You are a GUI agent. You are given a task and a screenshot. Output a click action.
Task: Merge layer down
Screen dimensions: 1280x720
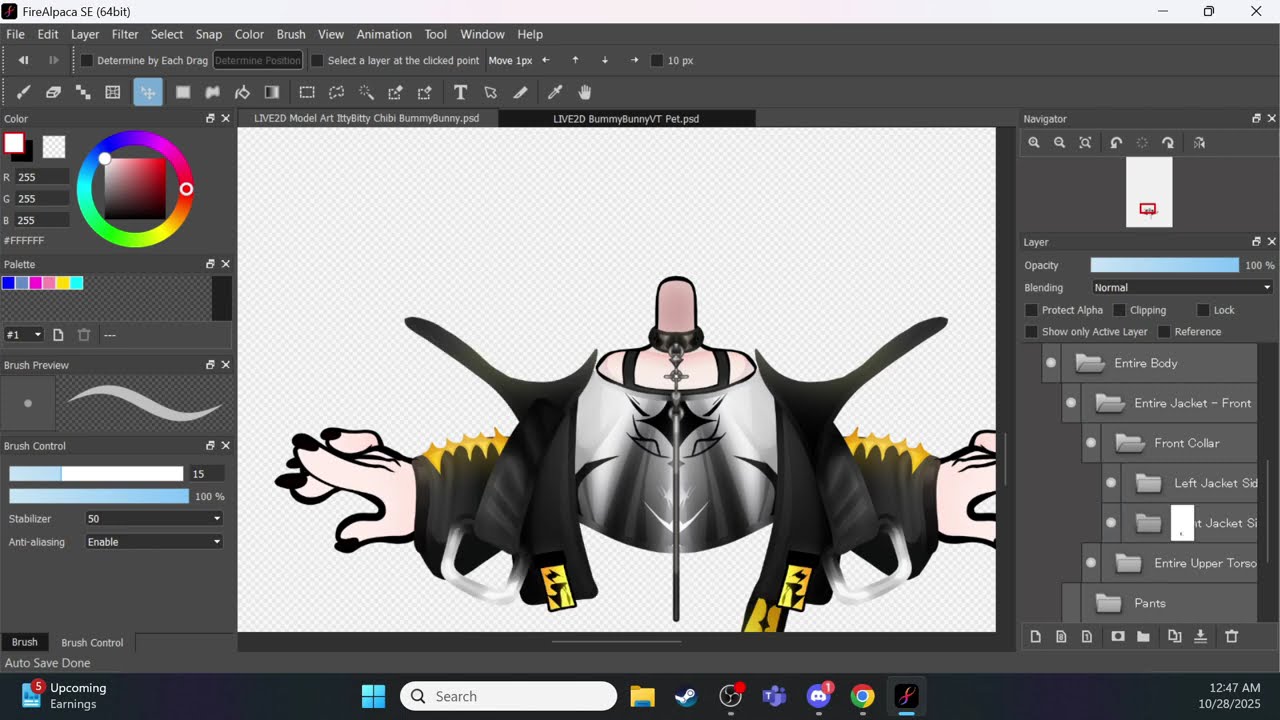click(x=1201, y=637)
